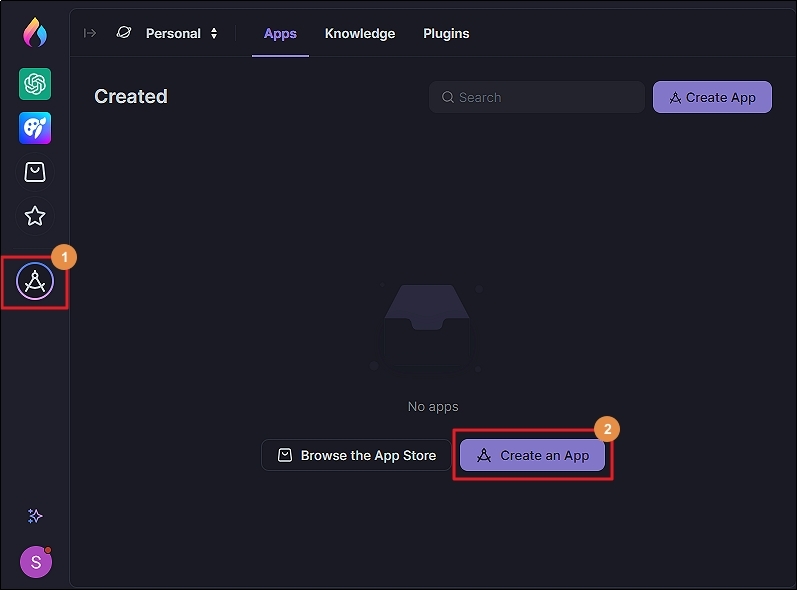This screenshot has width=797, height=591.
Task: Expand the sidebar with arrow icon
Action: click(x=90, y=33)
